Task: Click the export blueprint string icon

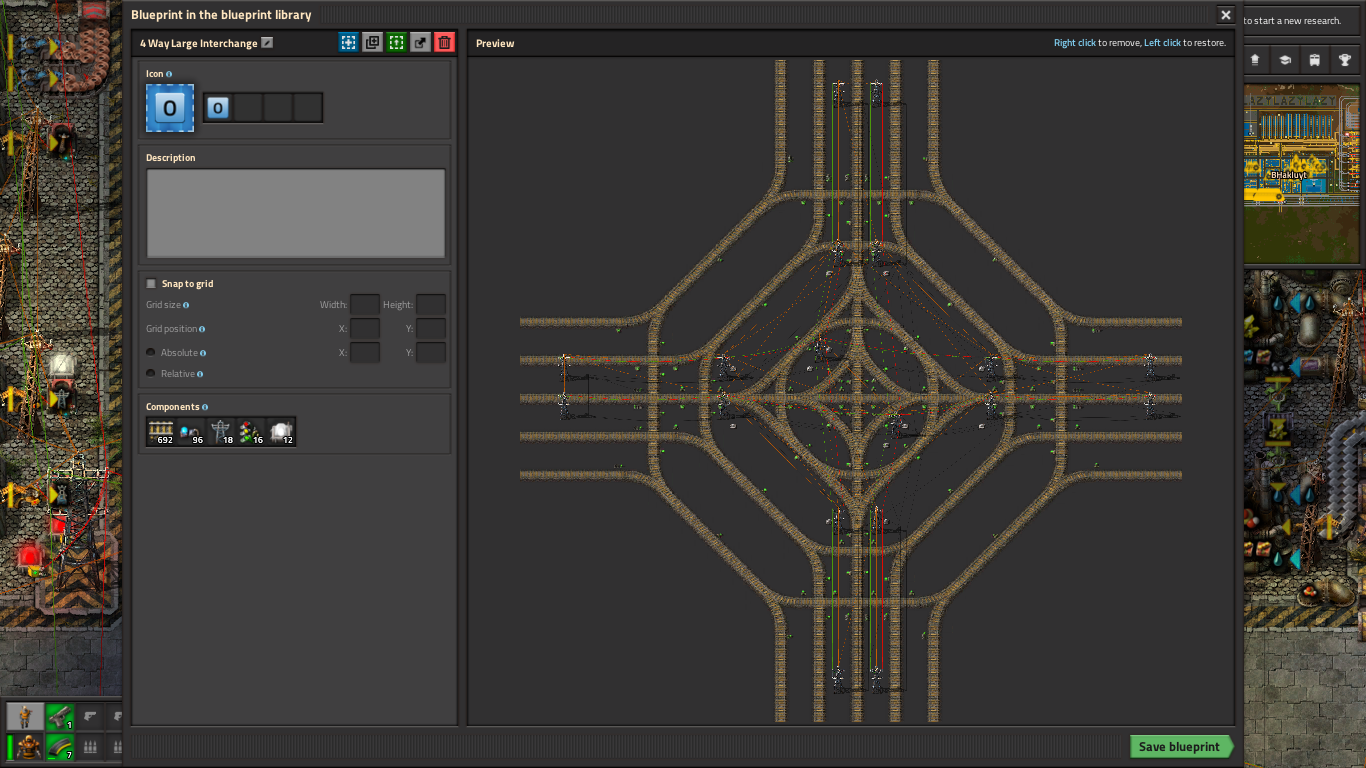Action: click(x=421, y=43)
